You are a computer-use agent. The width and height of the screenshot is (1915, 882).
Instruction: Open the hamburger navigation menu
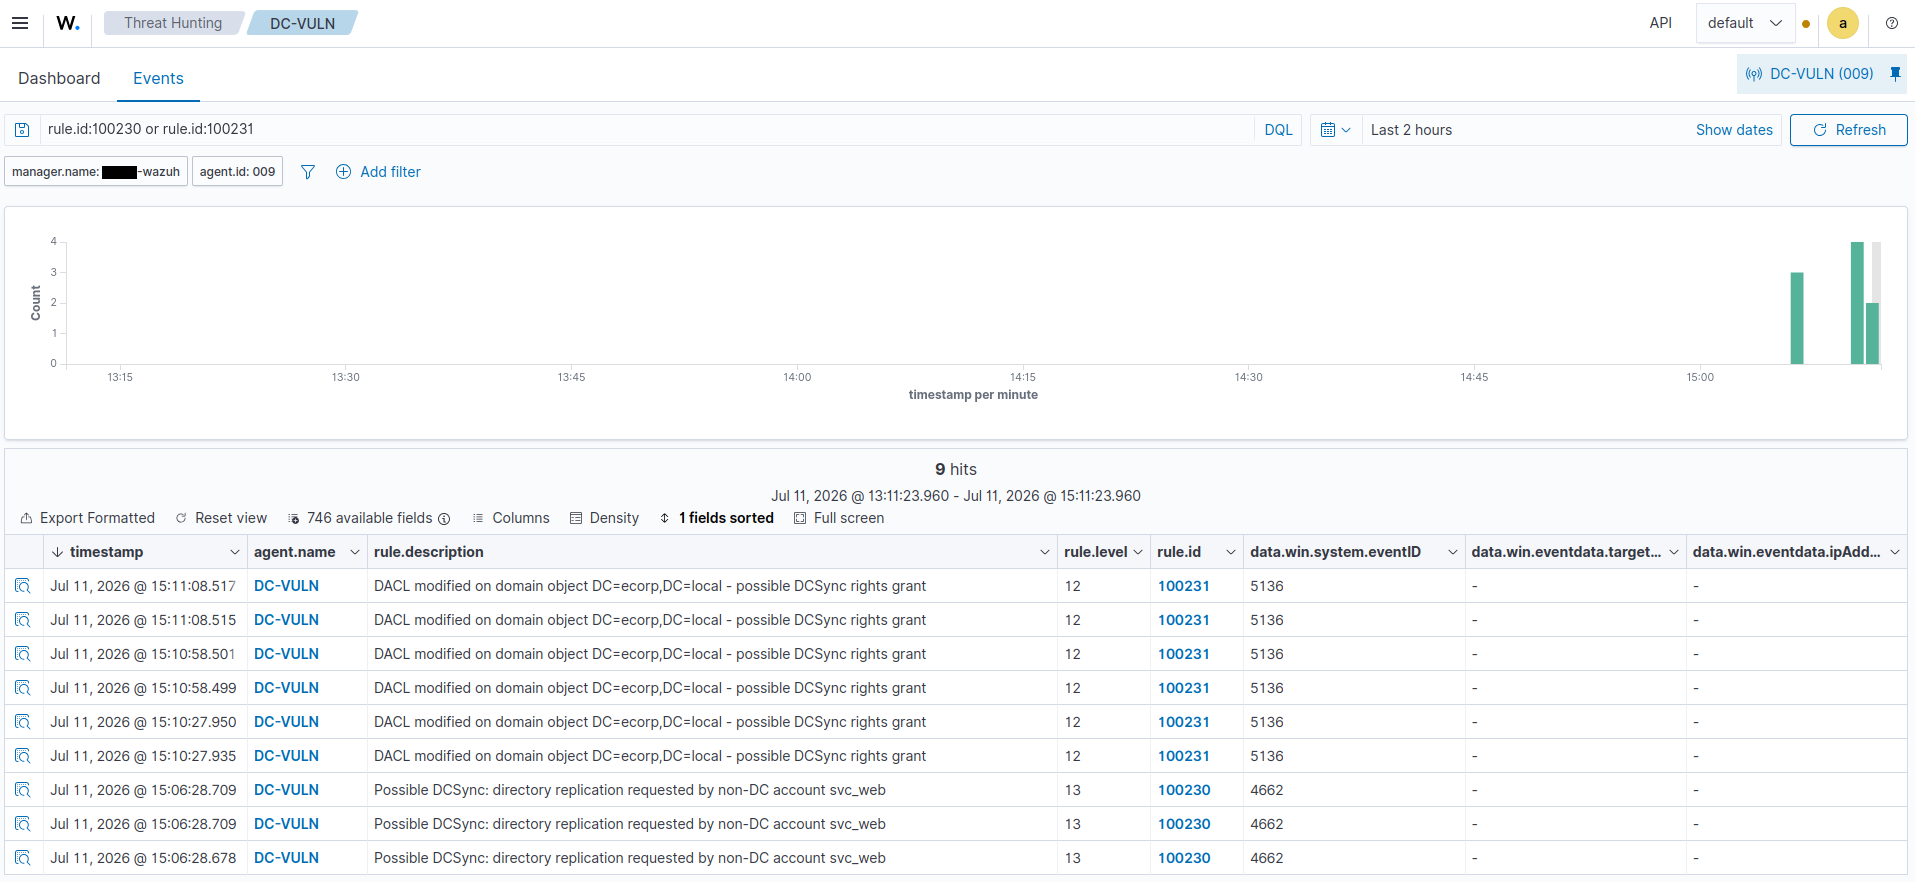click(x=20, y=23)
